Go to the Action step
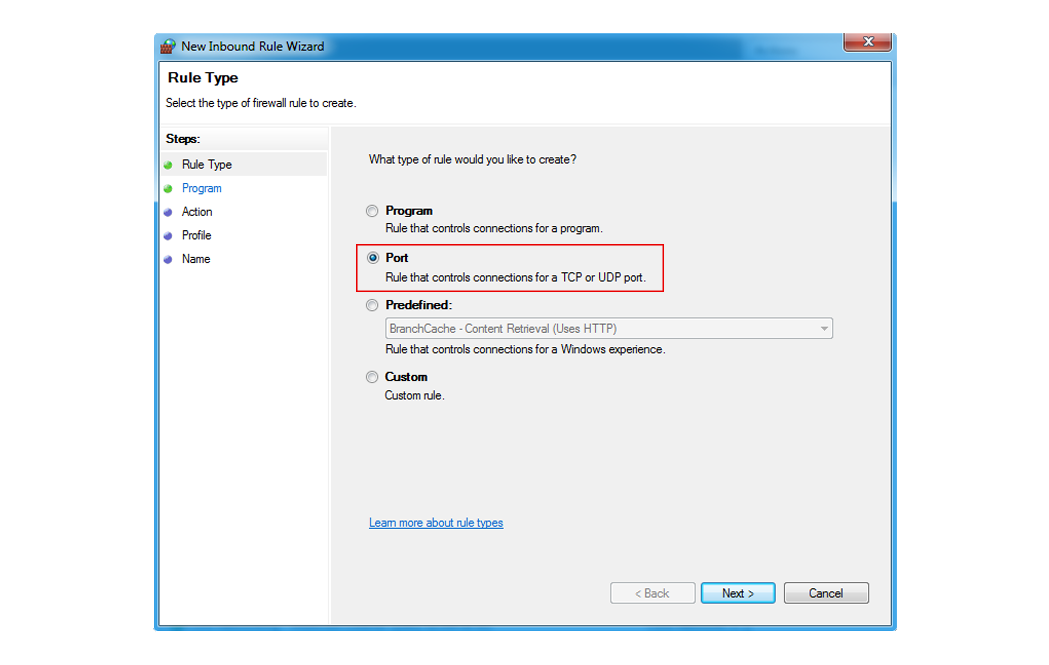The width and height of the screenshot is (1049, 665). pos(197,212)
